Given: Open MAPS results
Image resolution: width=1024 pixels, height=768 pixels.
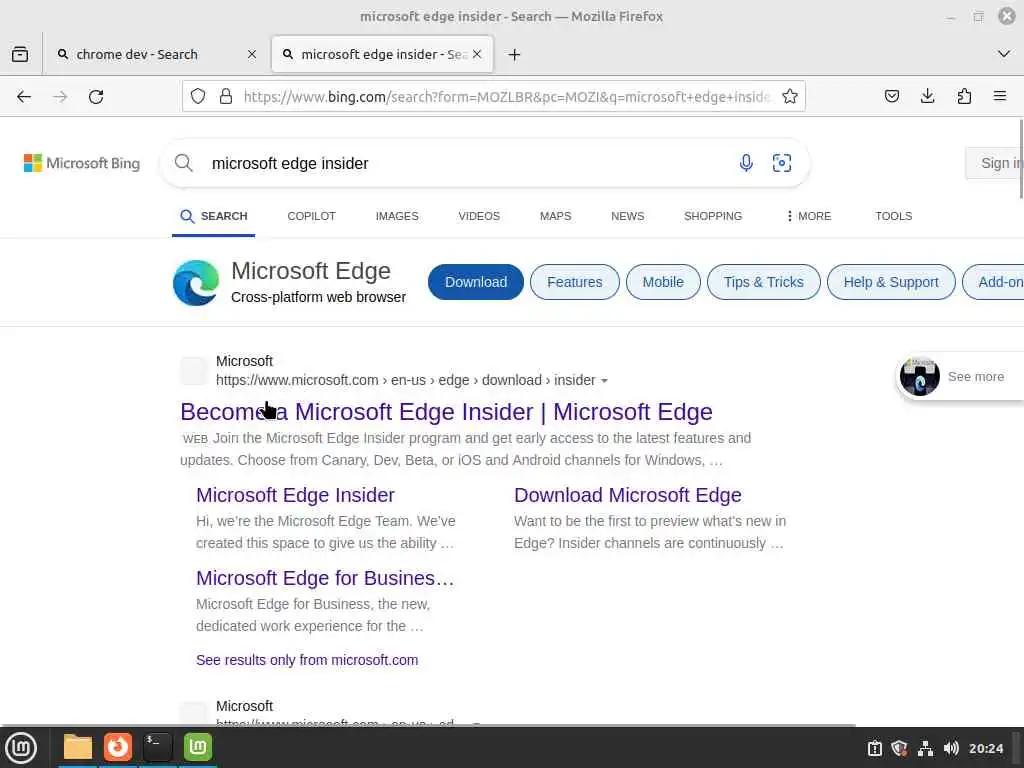Looking at the screenshot, I should (x=555, y=216).
